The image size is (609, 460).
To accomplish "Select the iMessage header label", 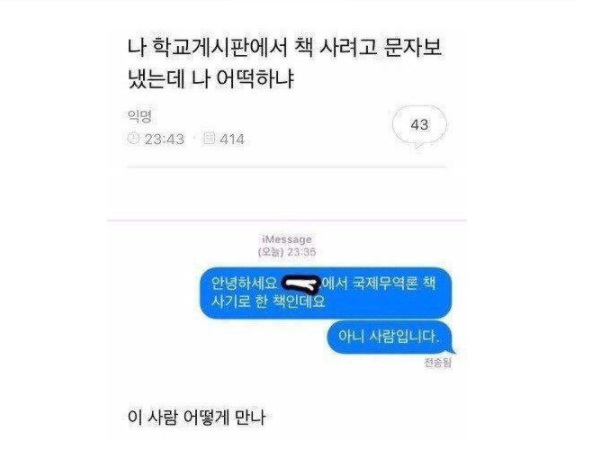I will click(x=287, y=239).
